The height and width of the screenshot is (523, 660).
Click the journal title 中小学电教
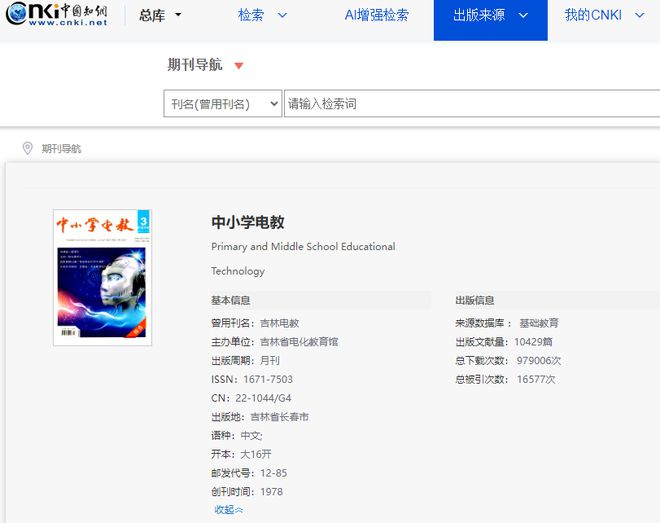click(248, 222)
